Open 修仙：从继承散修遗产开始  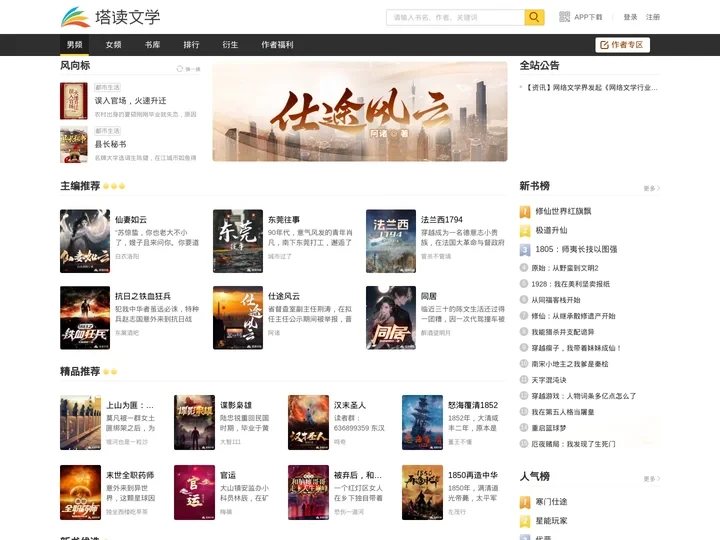(573, 316)
